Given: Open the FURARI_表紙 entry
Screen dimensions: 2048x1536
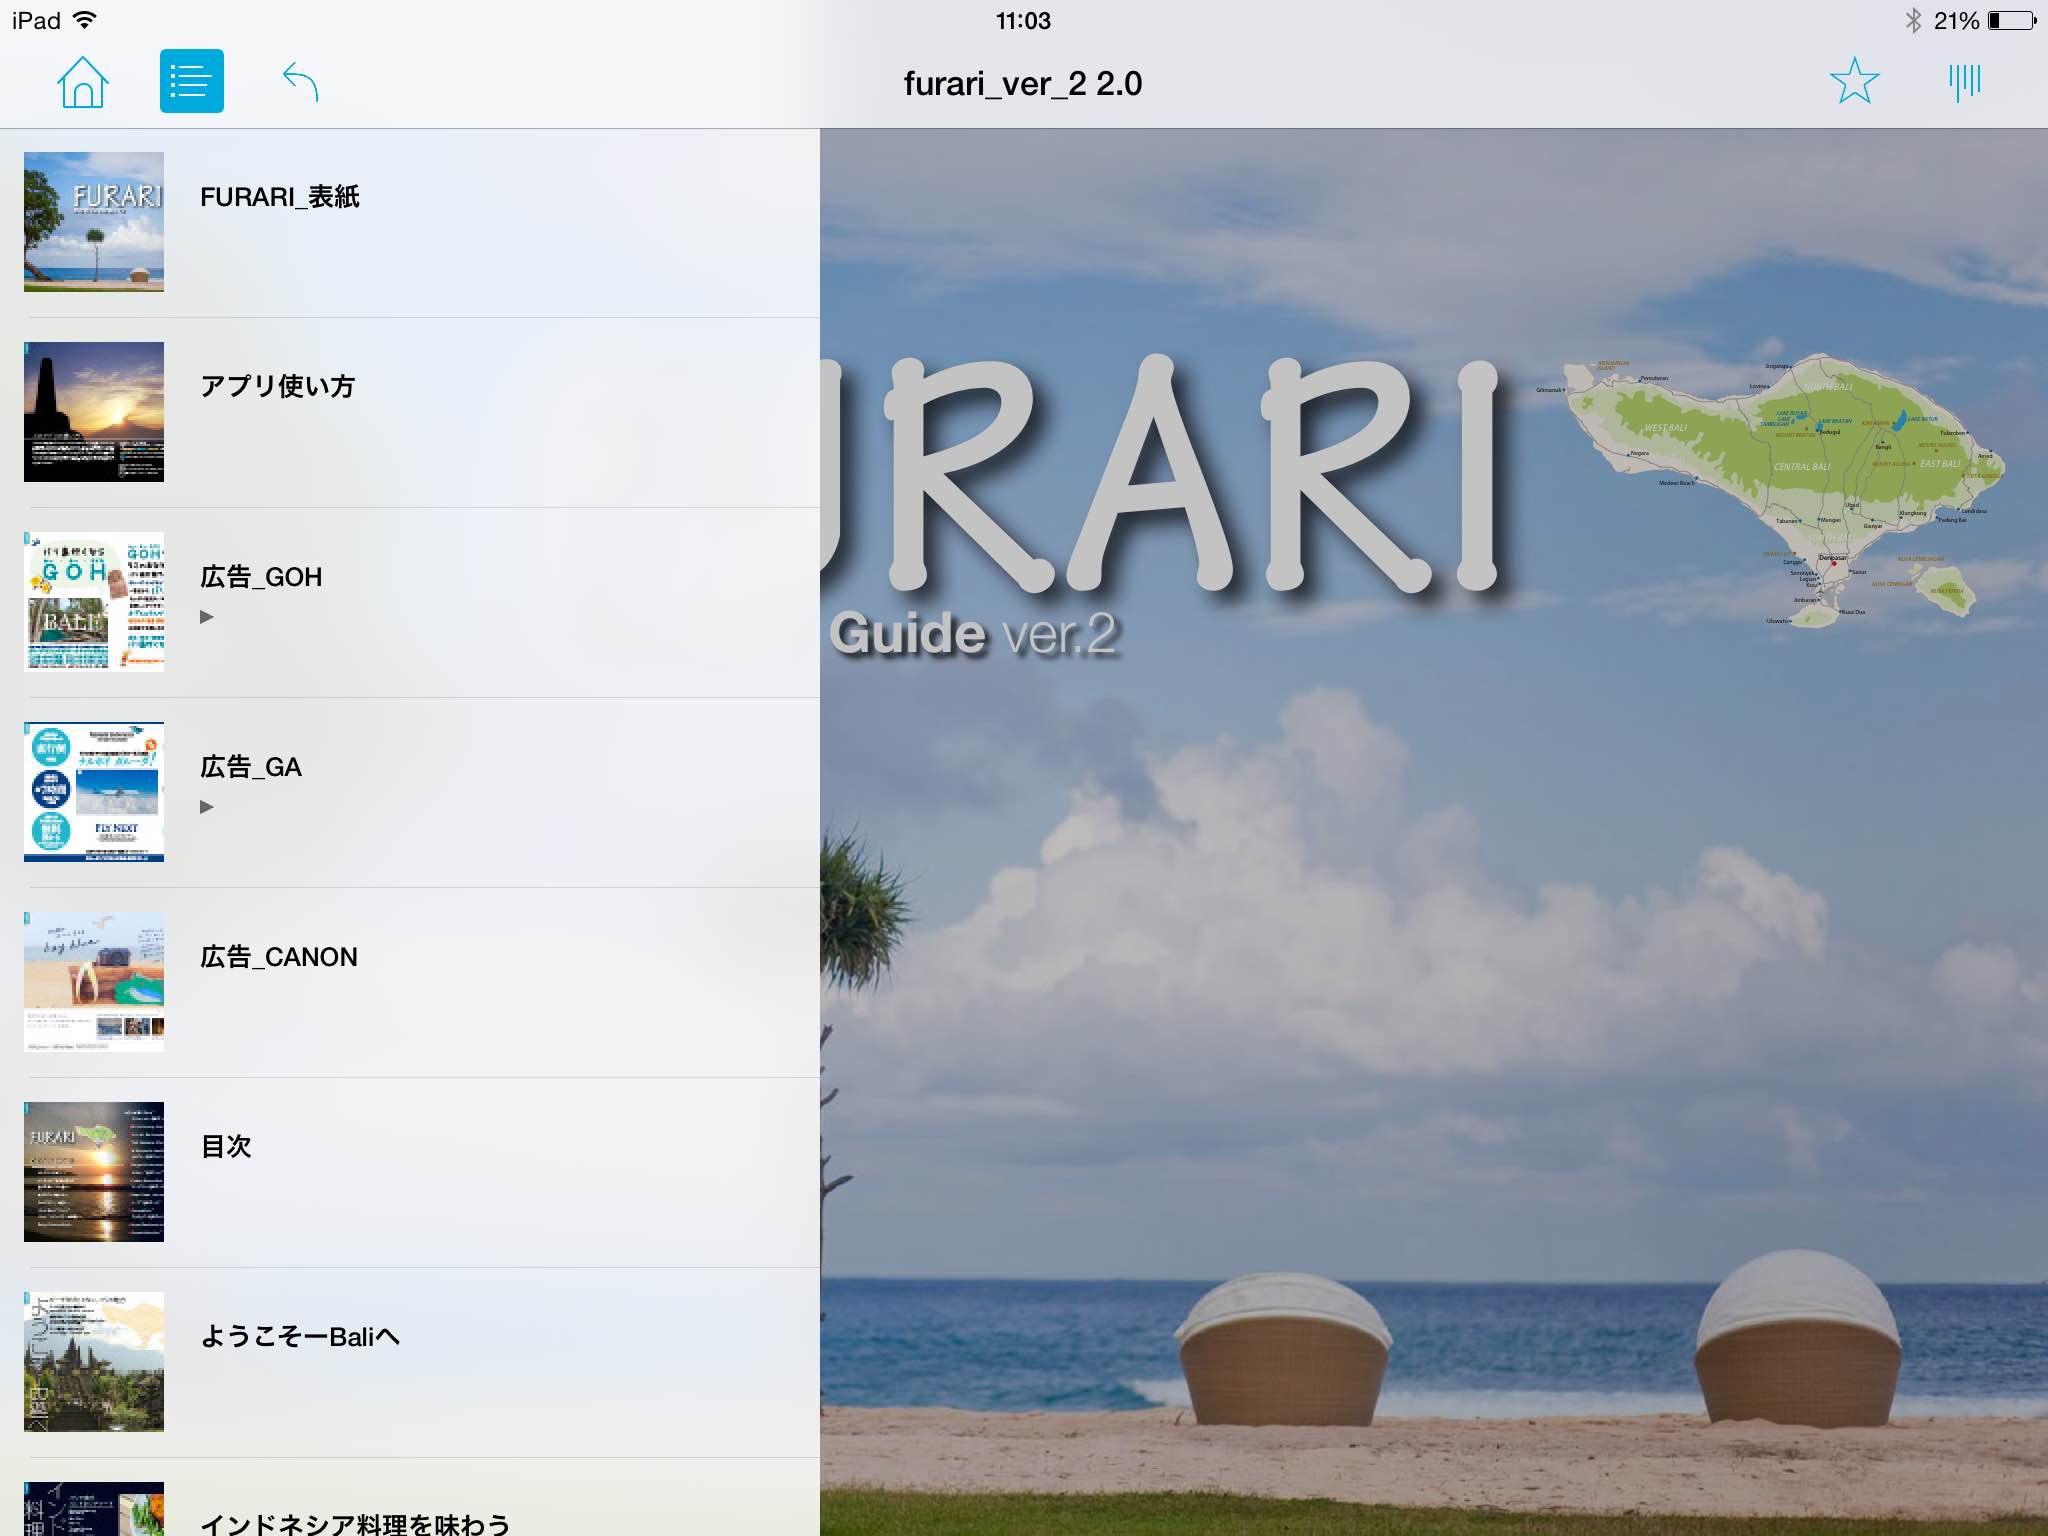Looking at the screenshot, I should click(280, 197).
